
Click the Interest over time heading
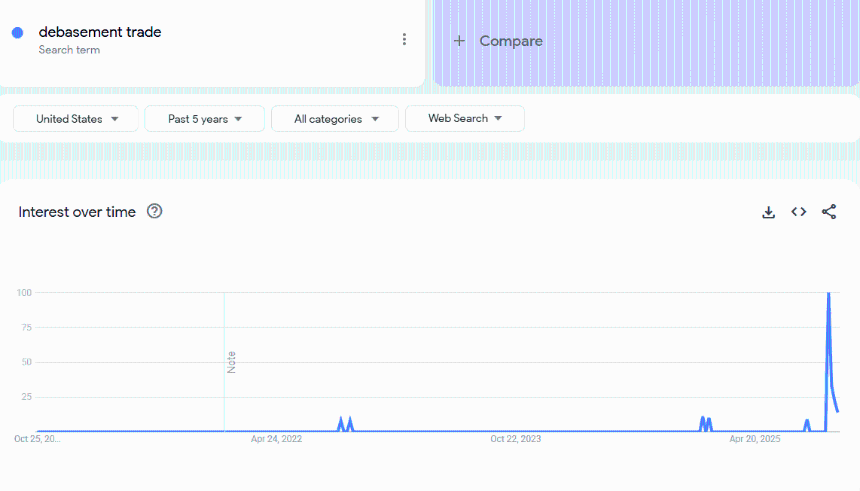pyautogui.click(x=77, y=212)
